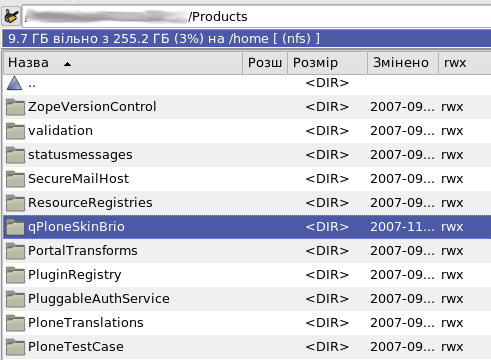Click the <DIR> size of PloneTranslations row

click(327, 323)
